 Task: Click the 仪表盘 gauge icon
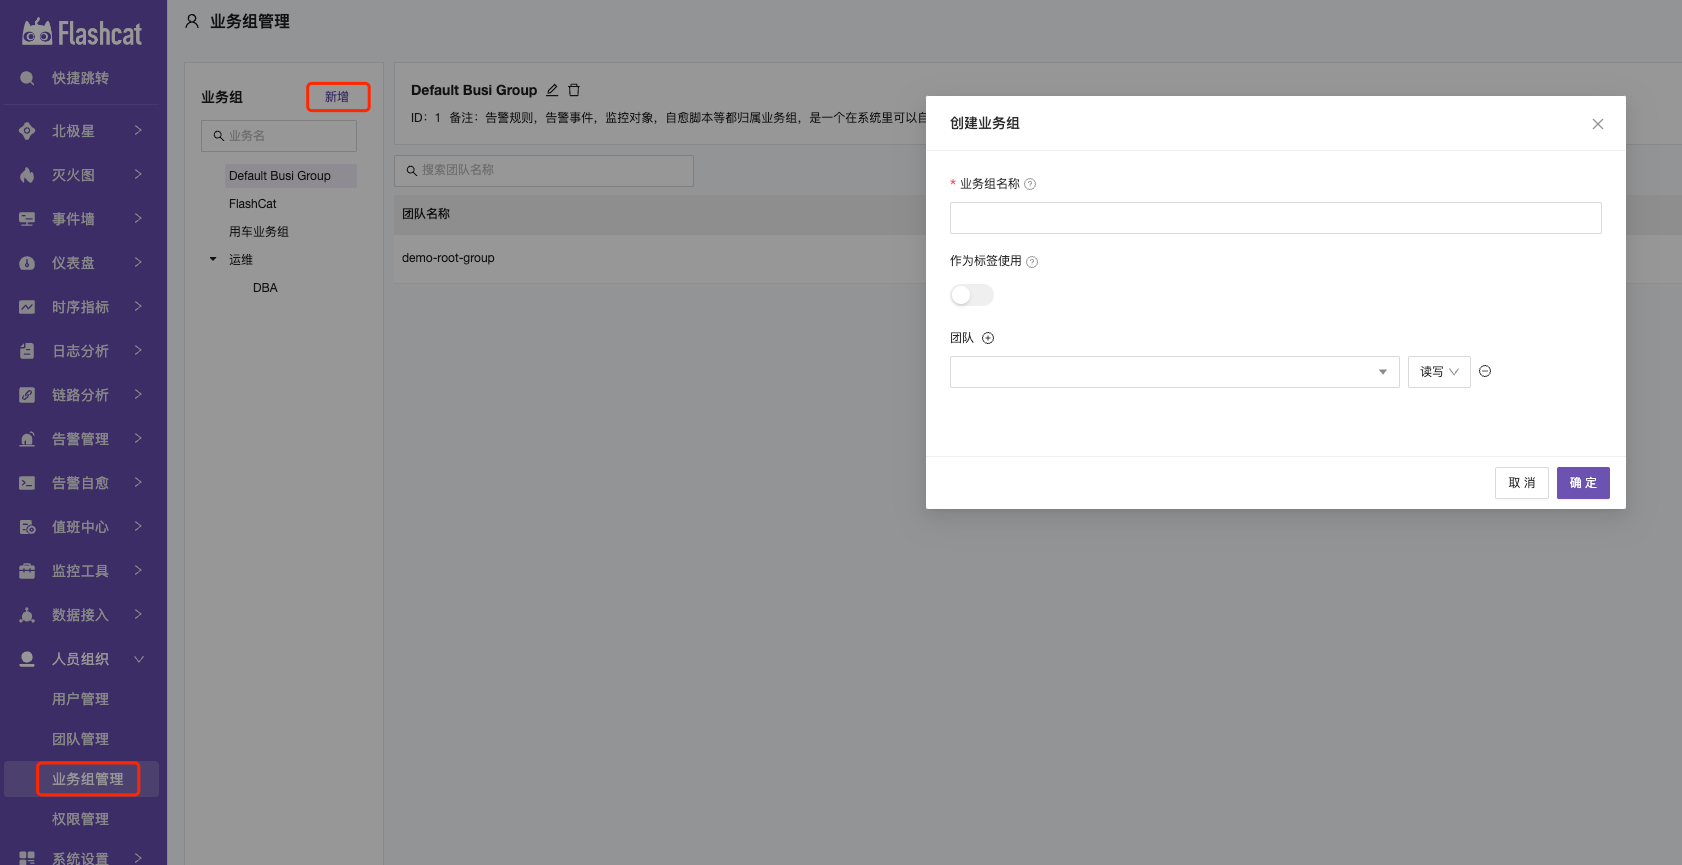(x=27, y=263)
